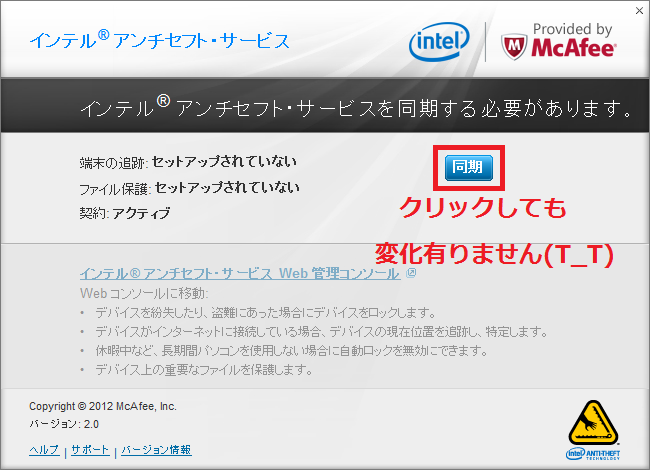Click the bullet about tracking device location
650x470 pixels.
tap(322, 332)
